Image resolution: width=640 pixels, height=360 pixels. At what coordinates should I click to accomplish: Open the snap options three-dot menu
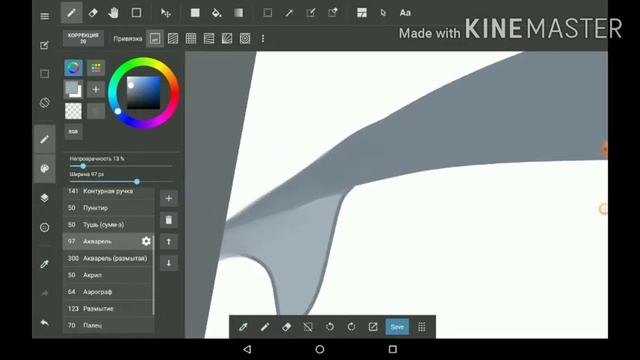click(263, 38)
